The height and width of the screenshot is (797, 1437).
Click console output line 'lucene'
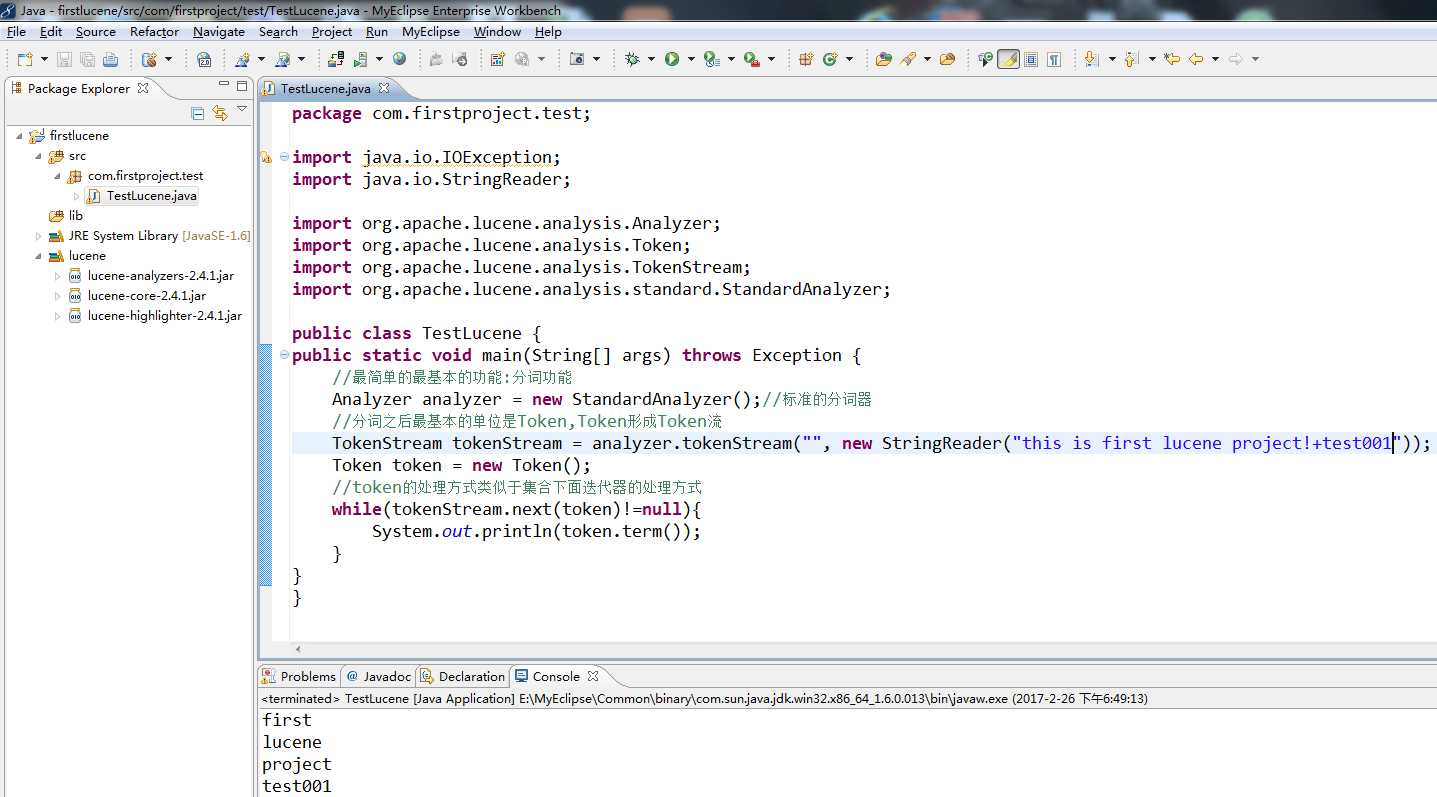292,742
